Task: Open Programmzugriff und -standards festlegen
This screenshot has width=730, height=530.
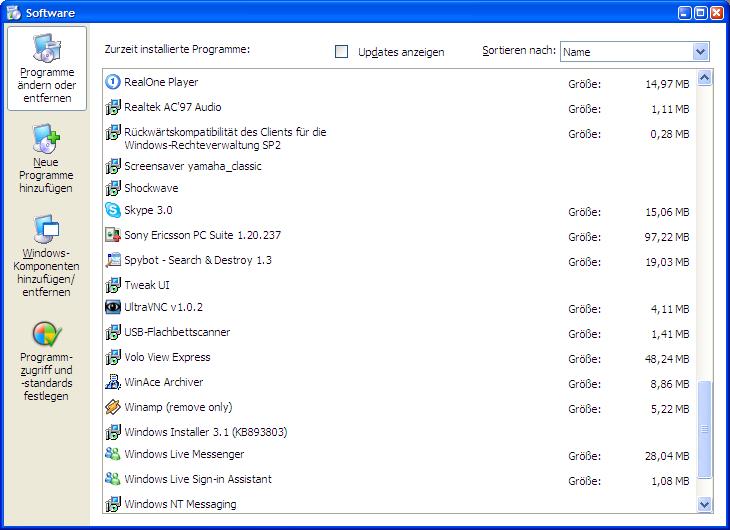Action: 46,361
